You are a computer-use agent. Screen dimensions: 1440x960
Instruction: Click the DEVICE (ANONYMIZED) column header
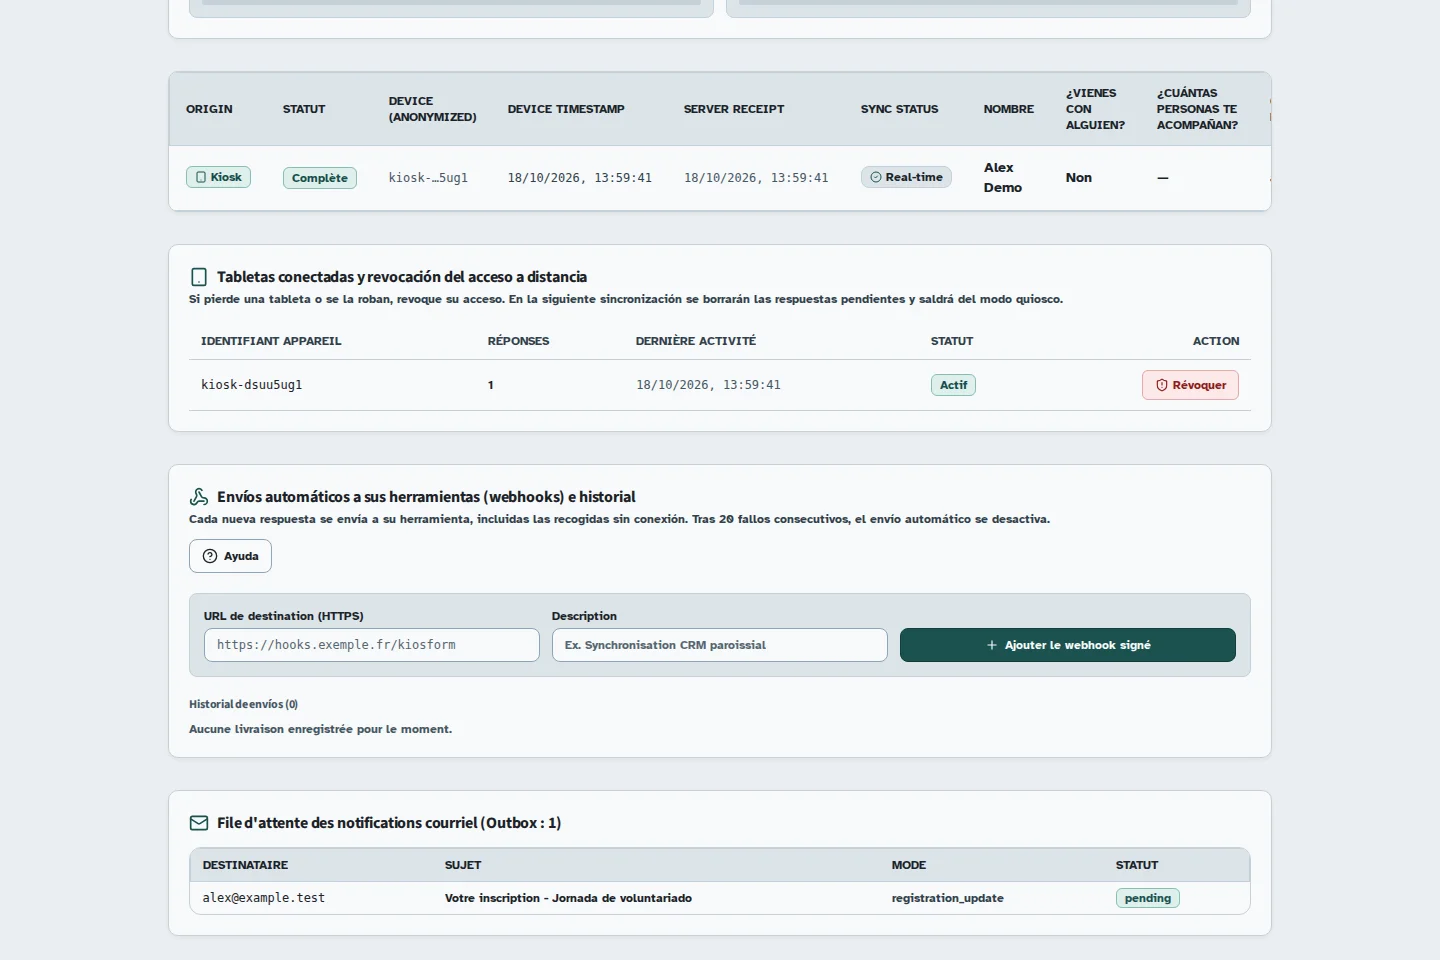(x=433, y=109)
